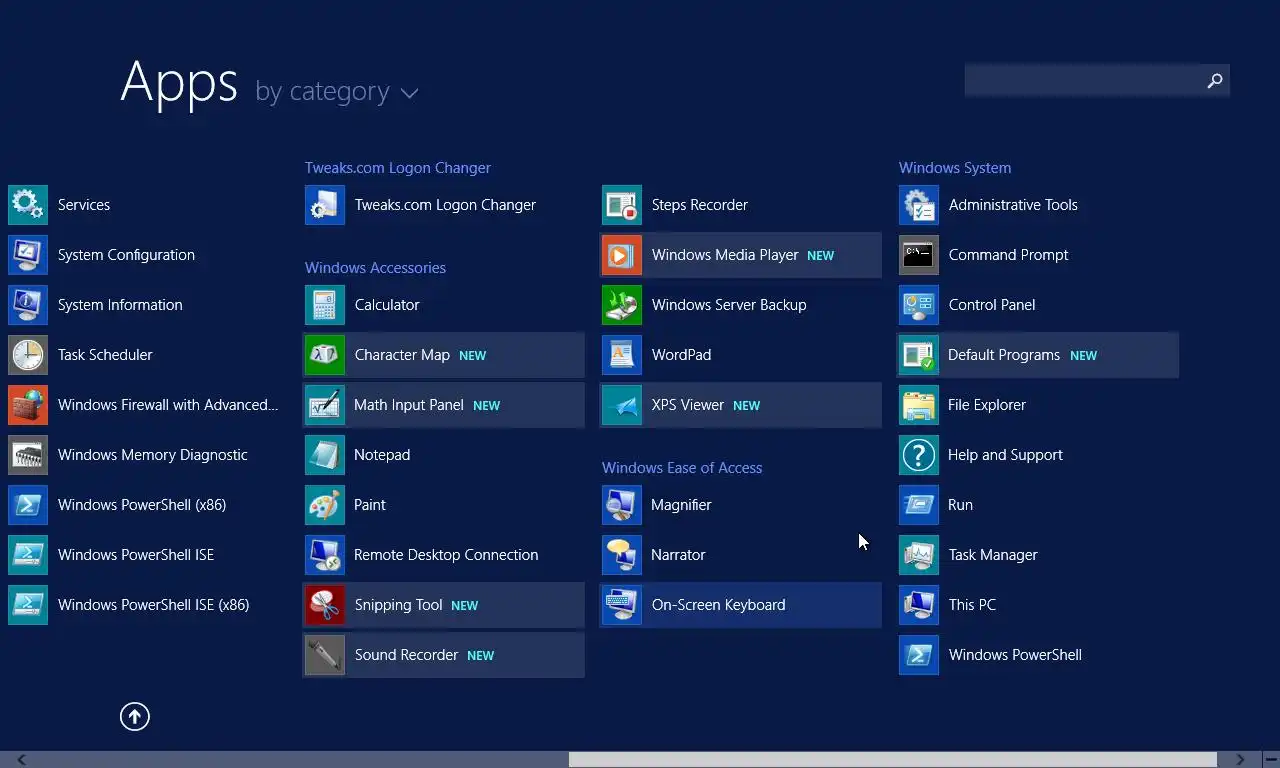1280x768 pixels.
Task: Open Task Scheduler clock icon
Action: [x=27, y=355]
